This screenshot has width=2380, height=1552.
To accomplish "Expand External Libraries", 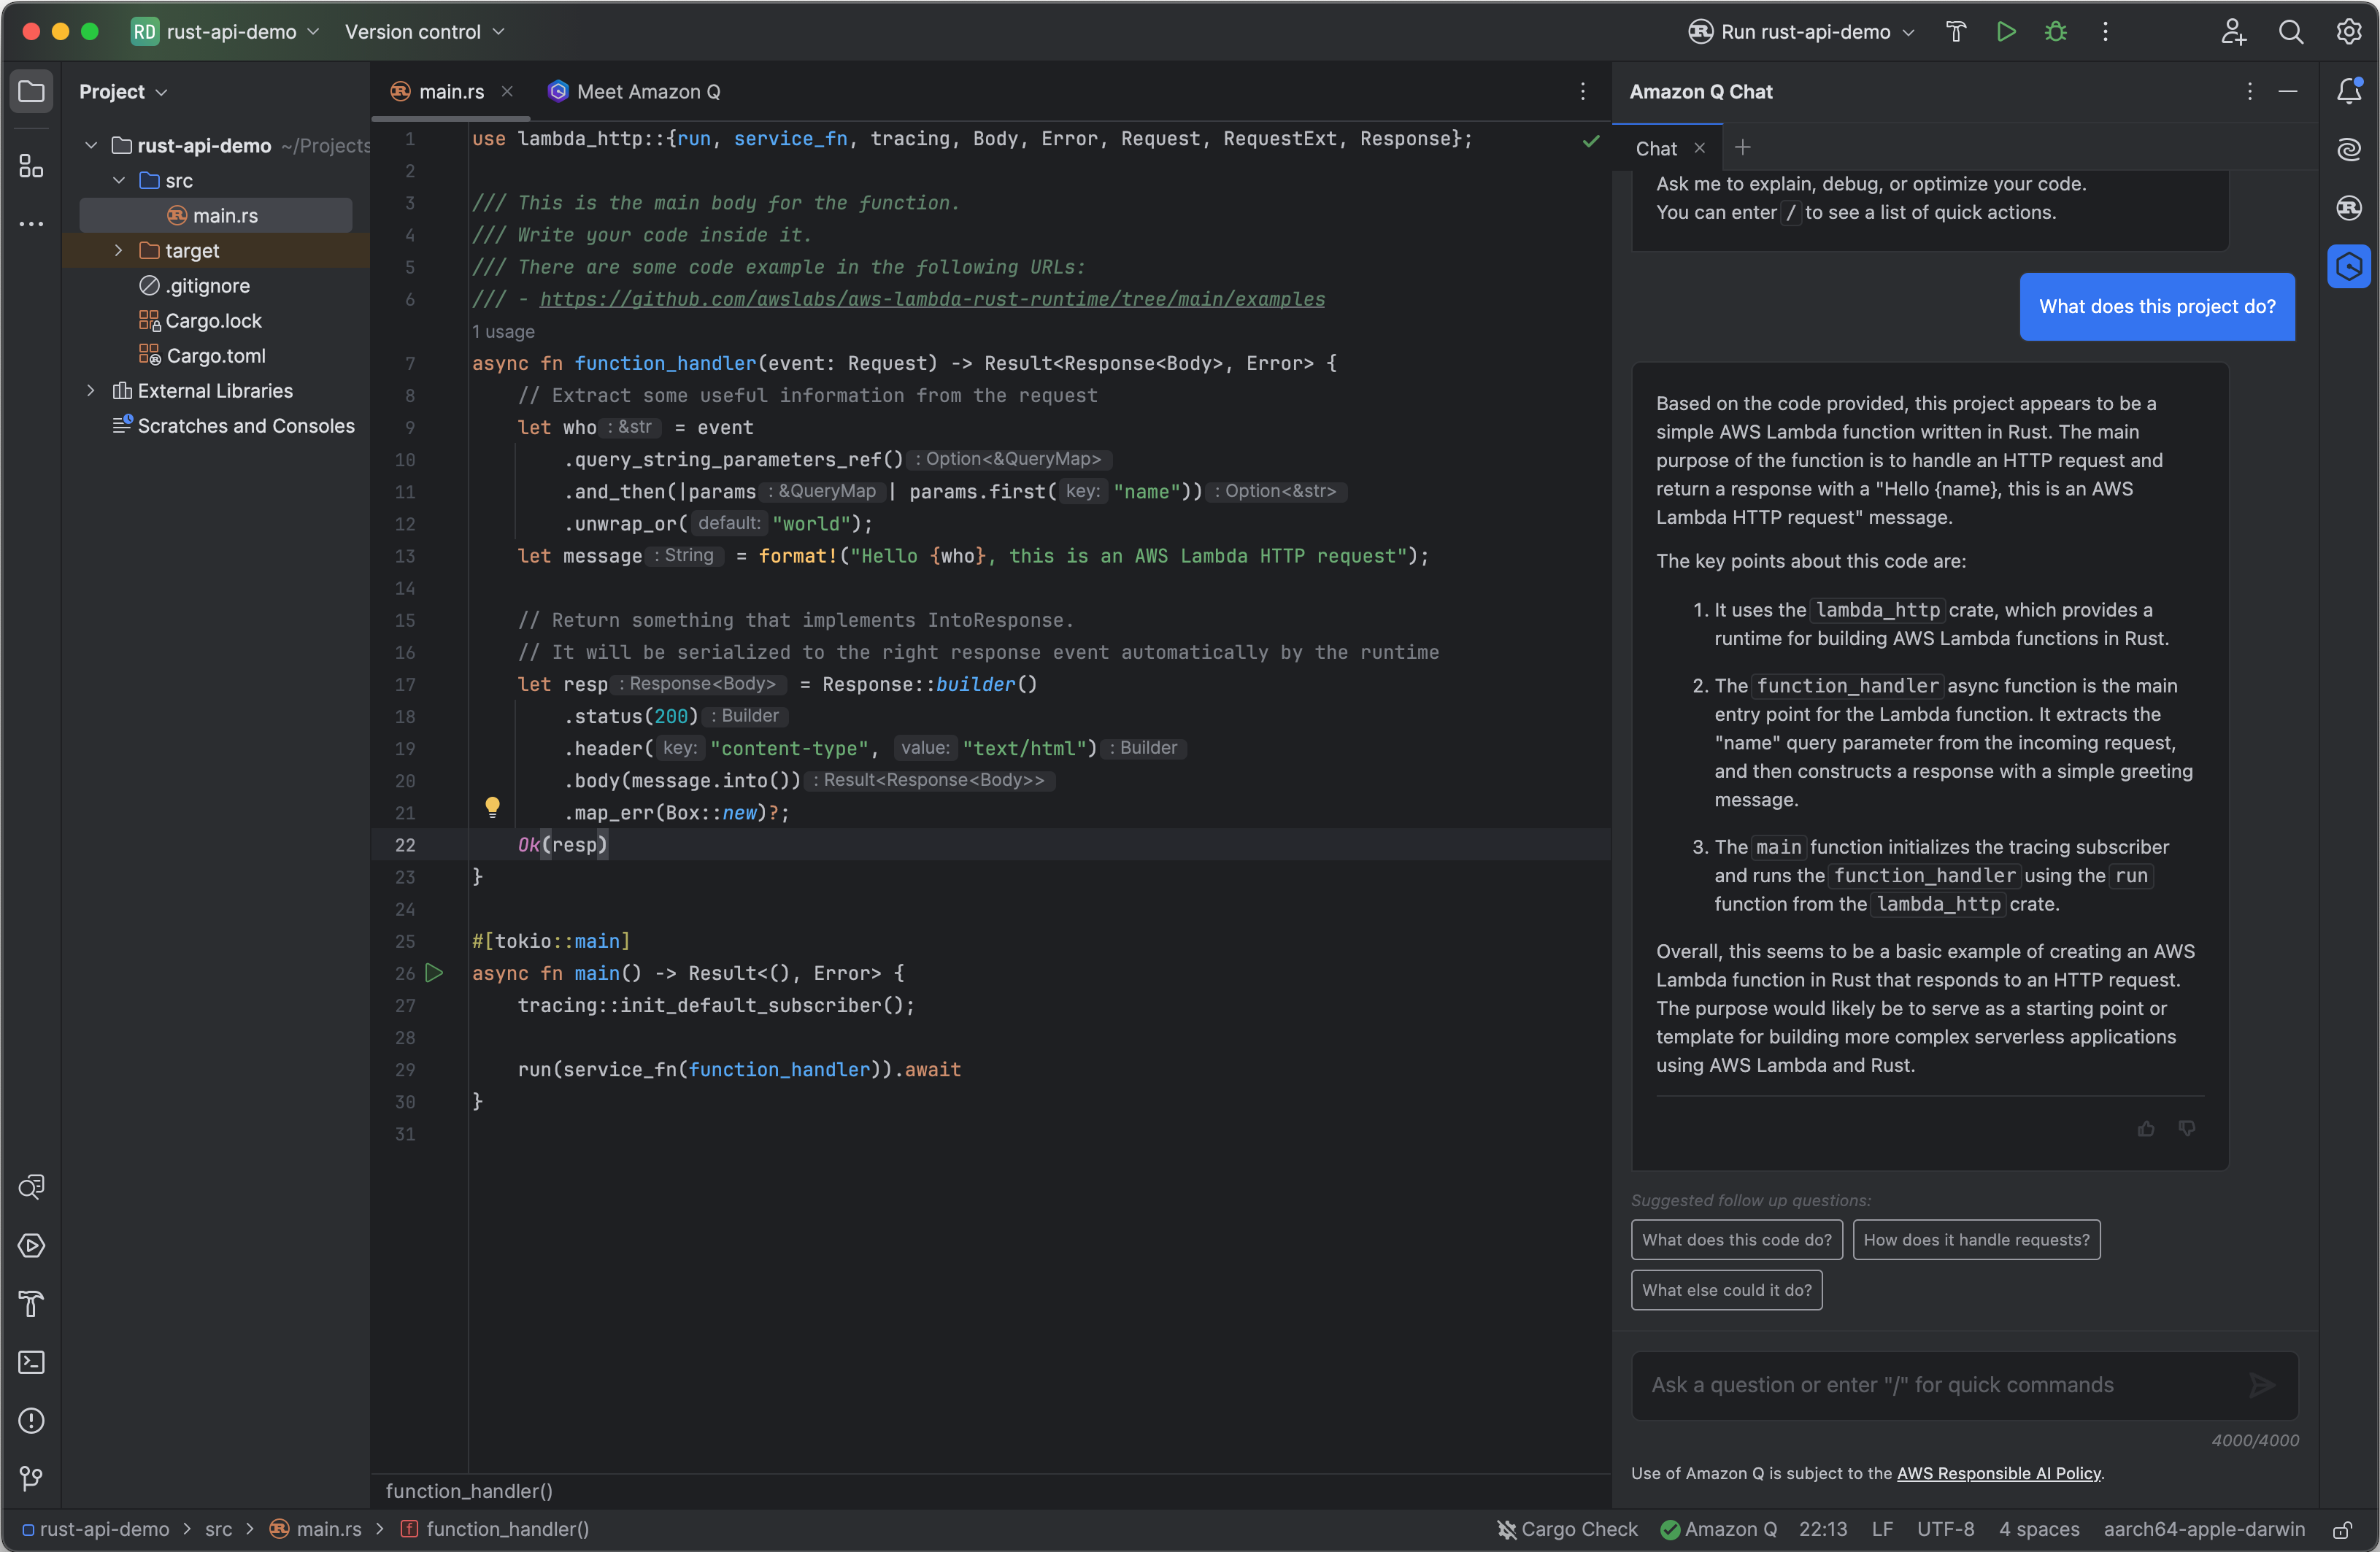I will [x=91, y=391].
